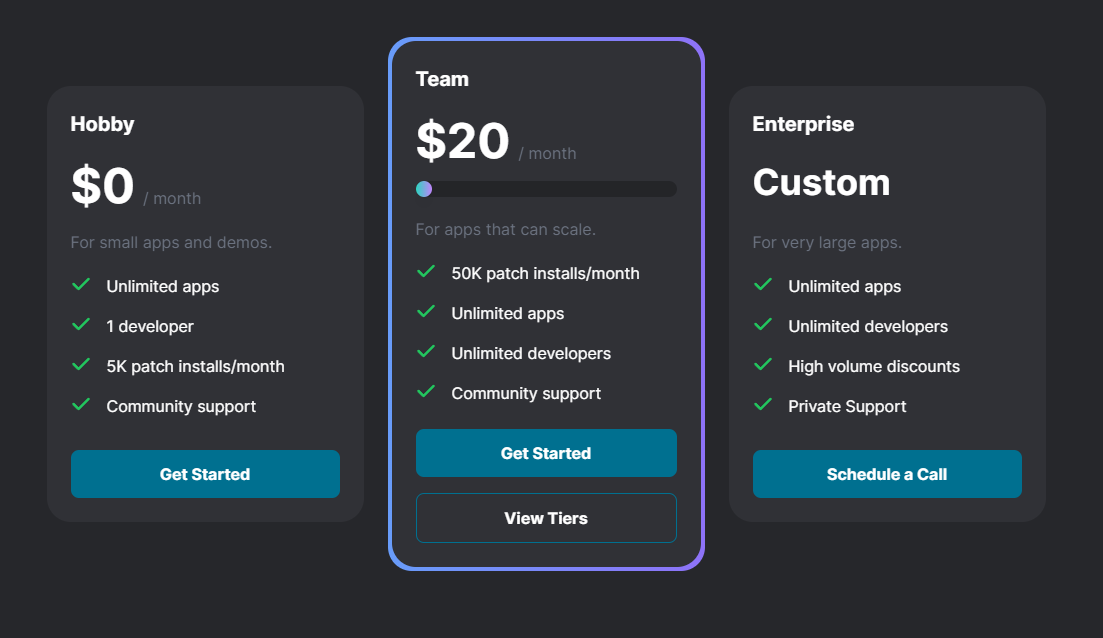
Task: Click Get Started in the Hobby plan
Action: [x=205, y=474]
